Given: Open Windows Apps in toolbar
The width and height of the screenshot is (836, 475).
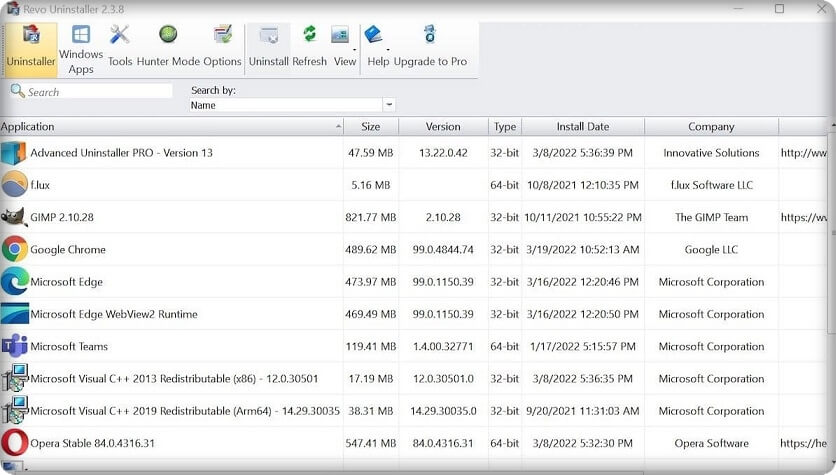Looking at the screenshot, I should tap(81, 50).
